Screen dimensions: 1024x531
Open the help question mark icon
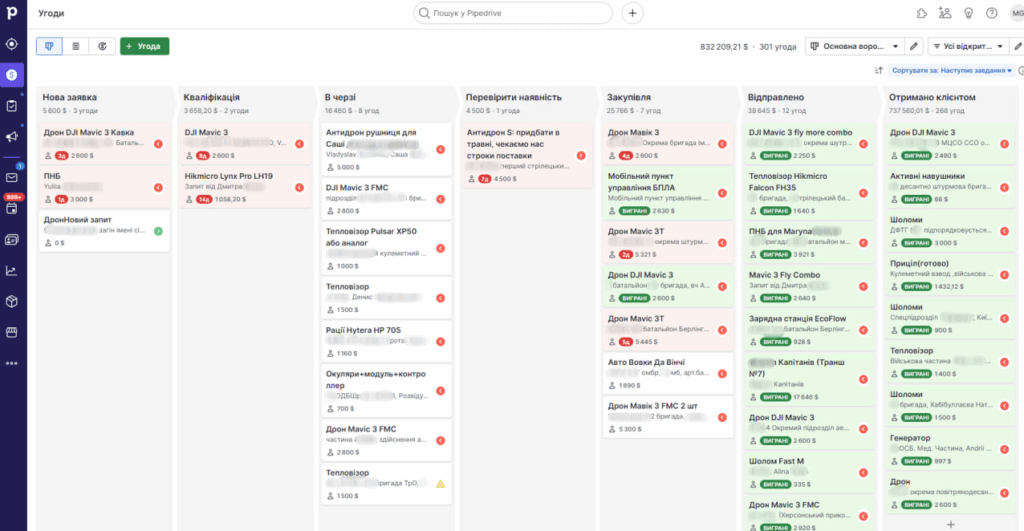[x=991, y=13]
